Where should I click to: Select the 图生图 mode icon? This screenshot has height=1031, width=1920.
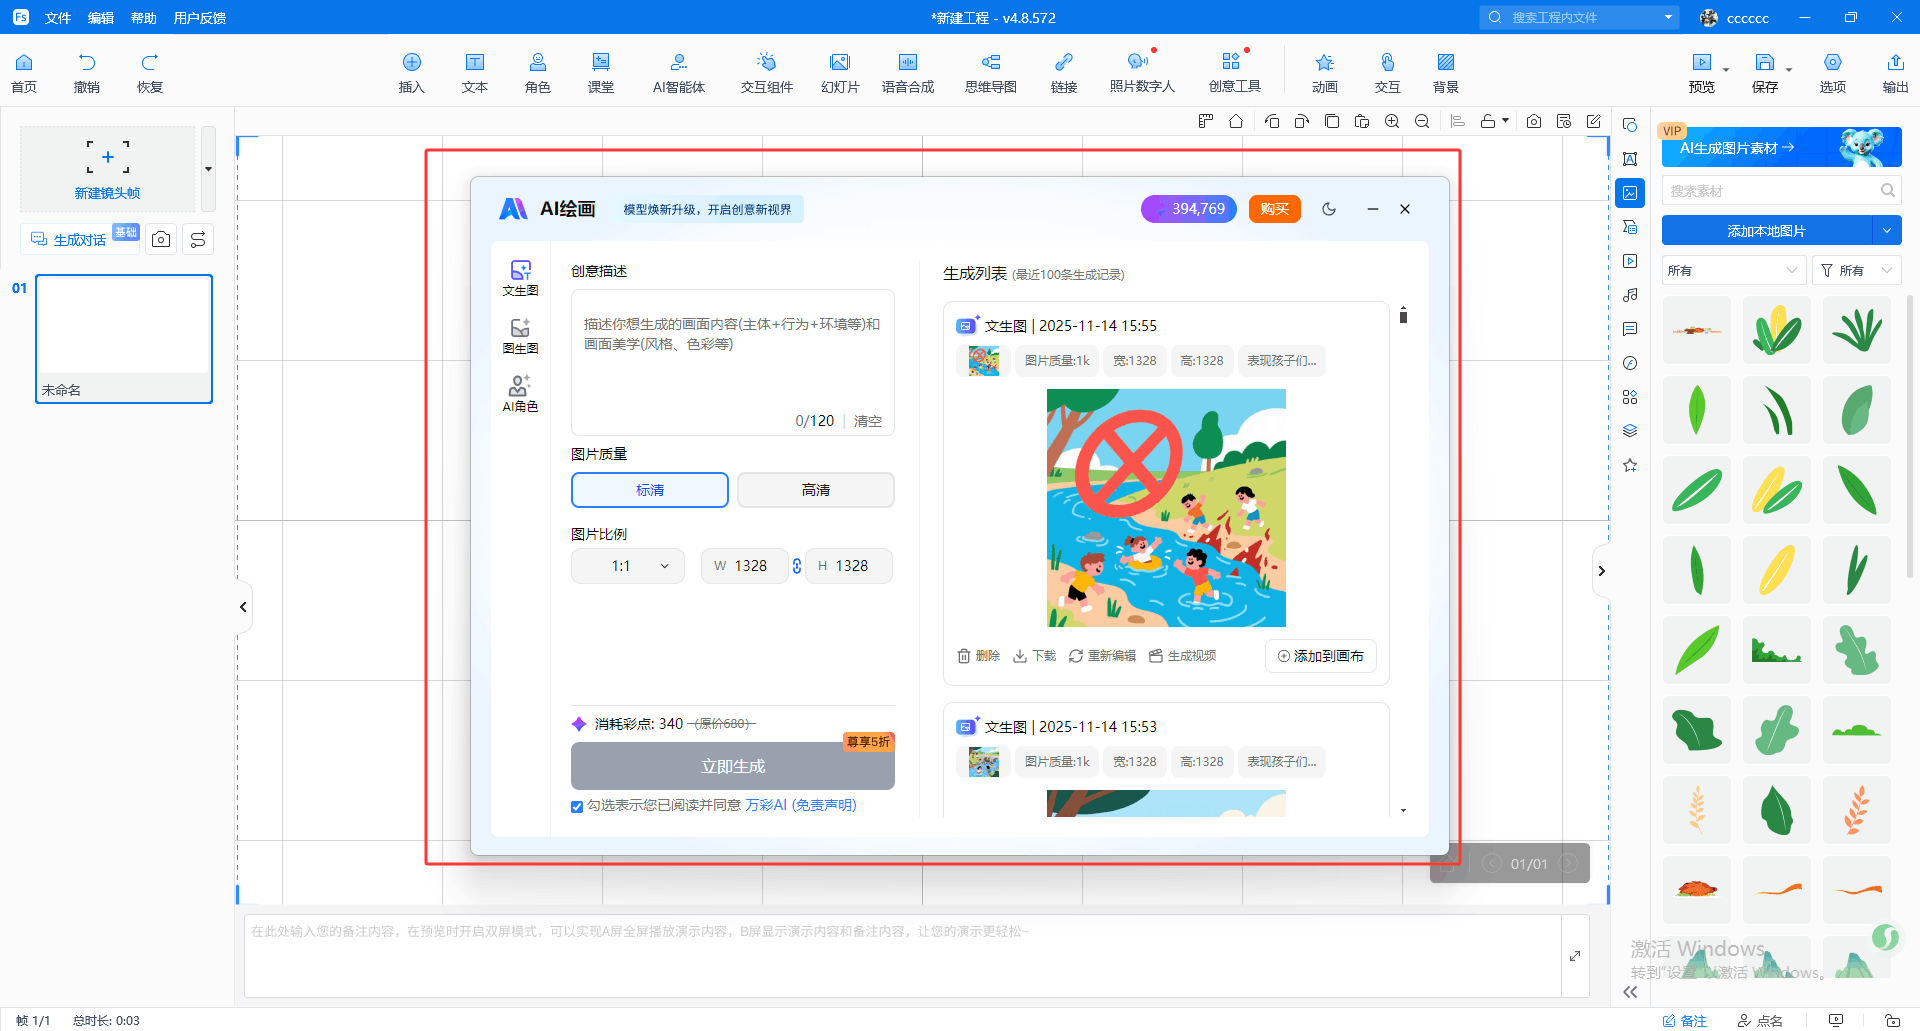tap(520, 335)
